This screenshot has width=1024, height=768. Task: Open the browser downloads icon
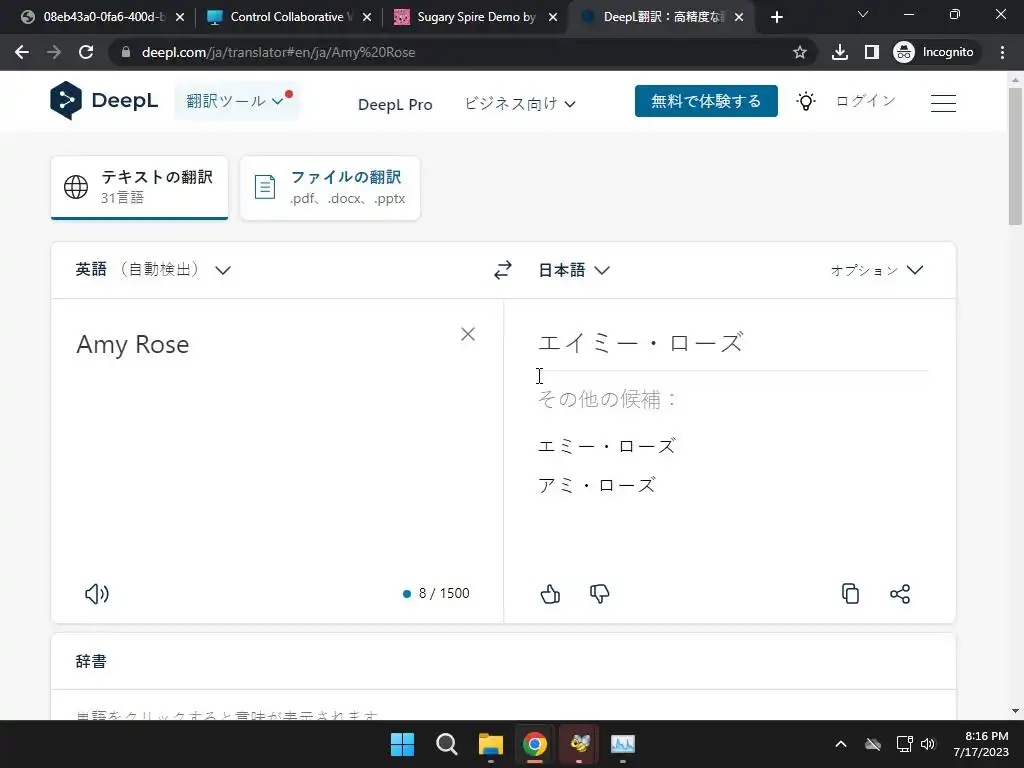pyautogui.click(x=840, y=52)
